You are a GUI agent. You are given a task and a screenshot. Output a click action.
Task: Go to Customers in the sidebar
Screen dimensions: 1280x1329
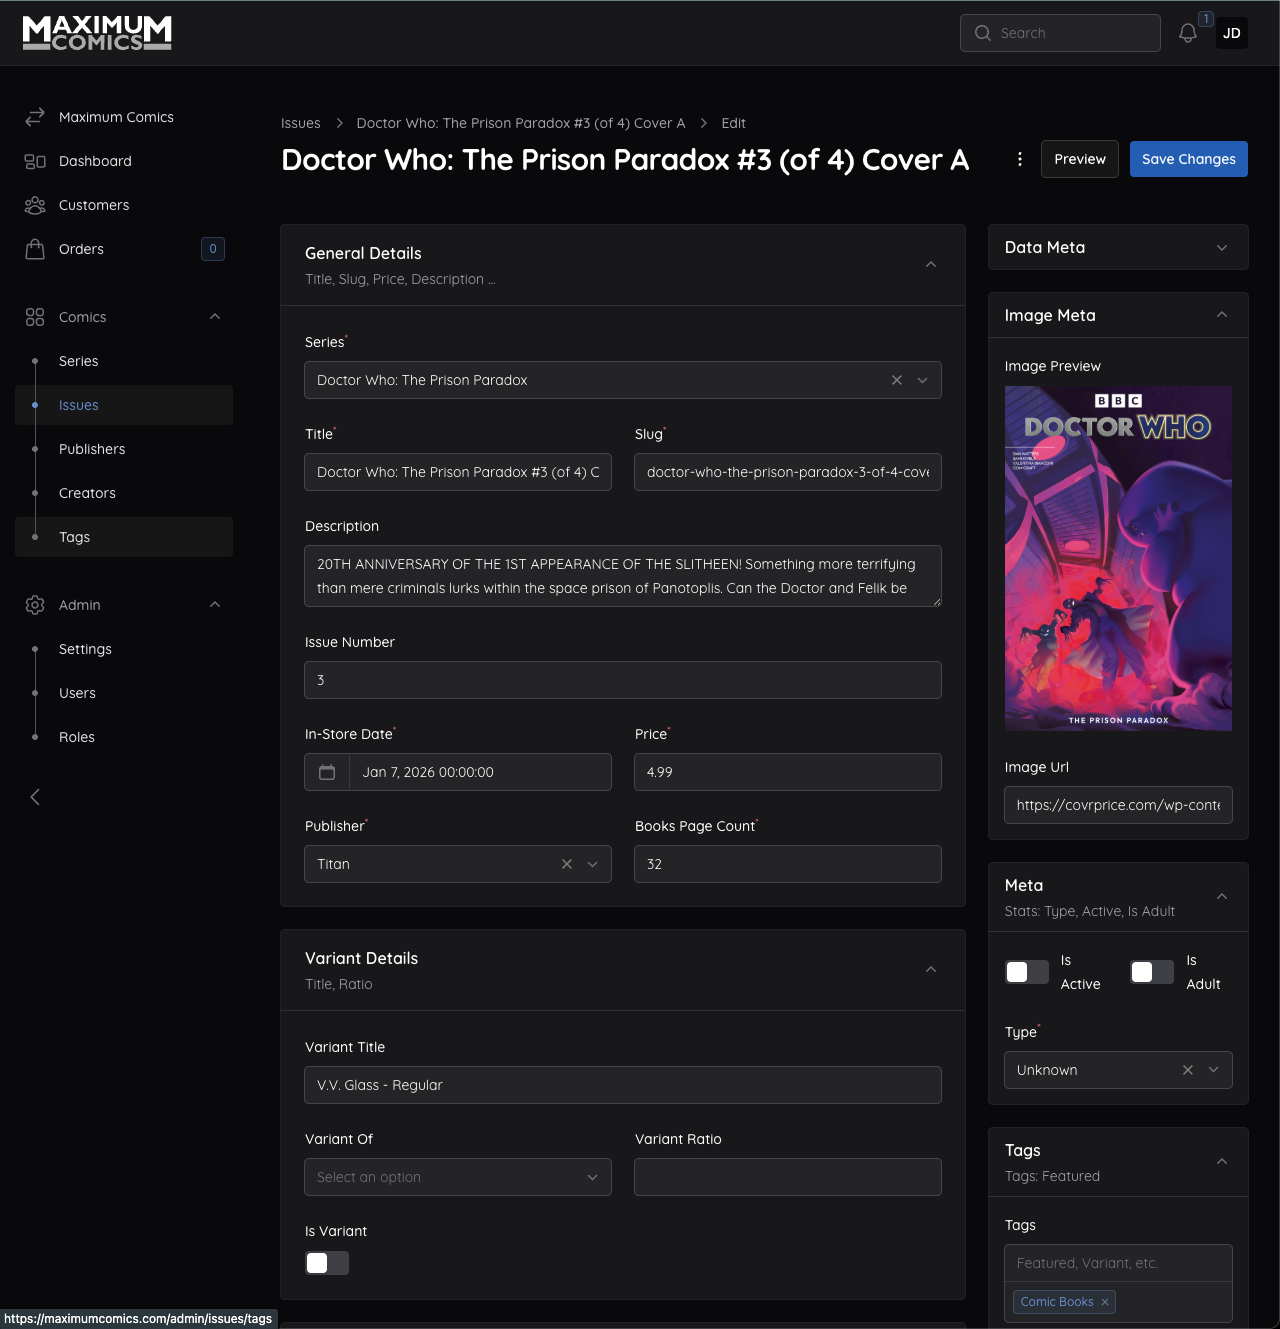point(94,205)
